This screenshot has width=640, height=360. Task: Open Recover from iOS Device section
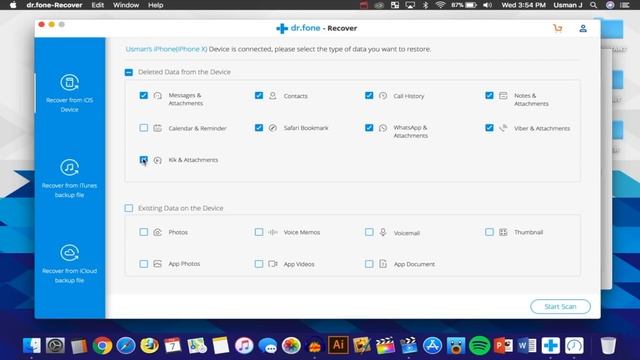click(x=69, y=93)
